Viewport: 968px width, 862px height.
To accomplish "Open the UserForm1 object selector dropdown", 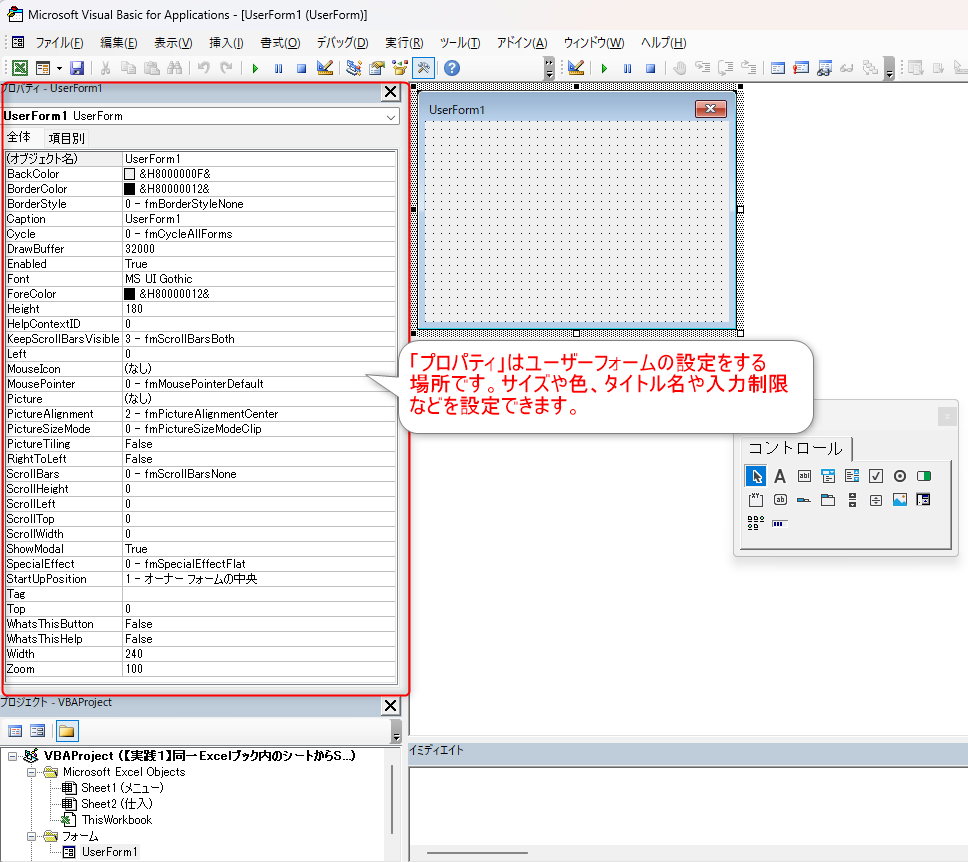I will (x=391, y=117).
